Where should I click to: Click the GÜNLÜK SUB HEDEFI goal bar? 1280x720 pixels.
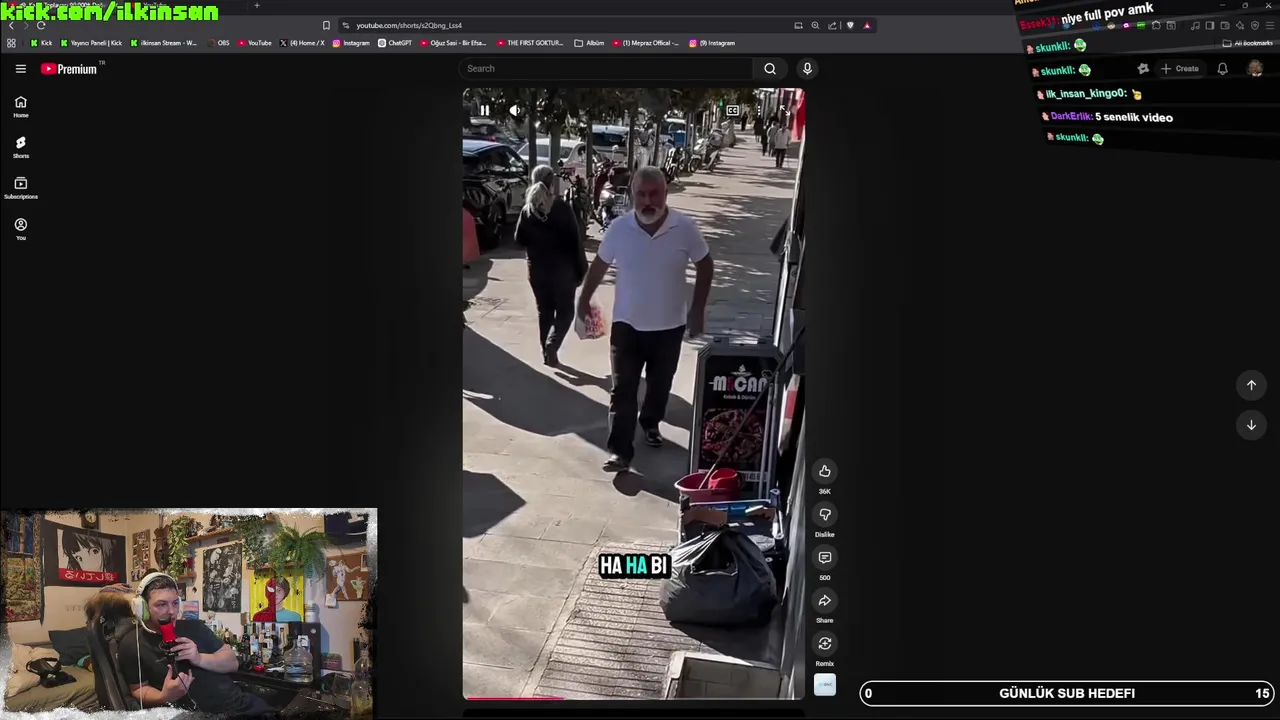1067,693
